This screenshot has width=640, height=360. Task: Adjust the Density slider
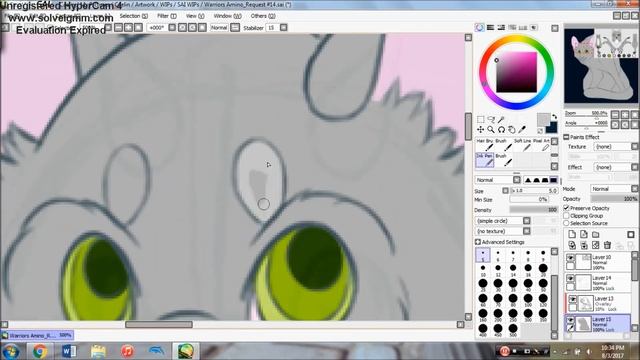click(x=533, y=210)
